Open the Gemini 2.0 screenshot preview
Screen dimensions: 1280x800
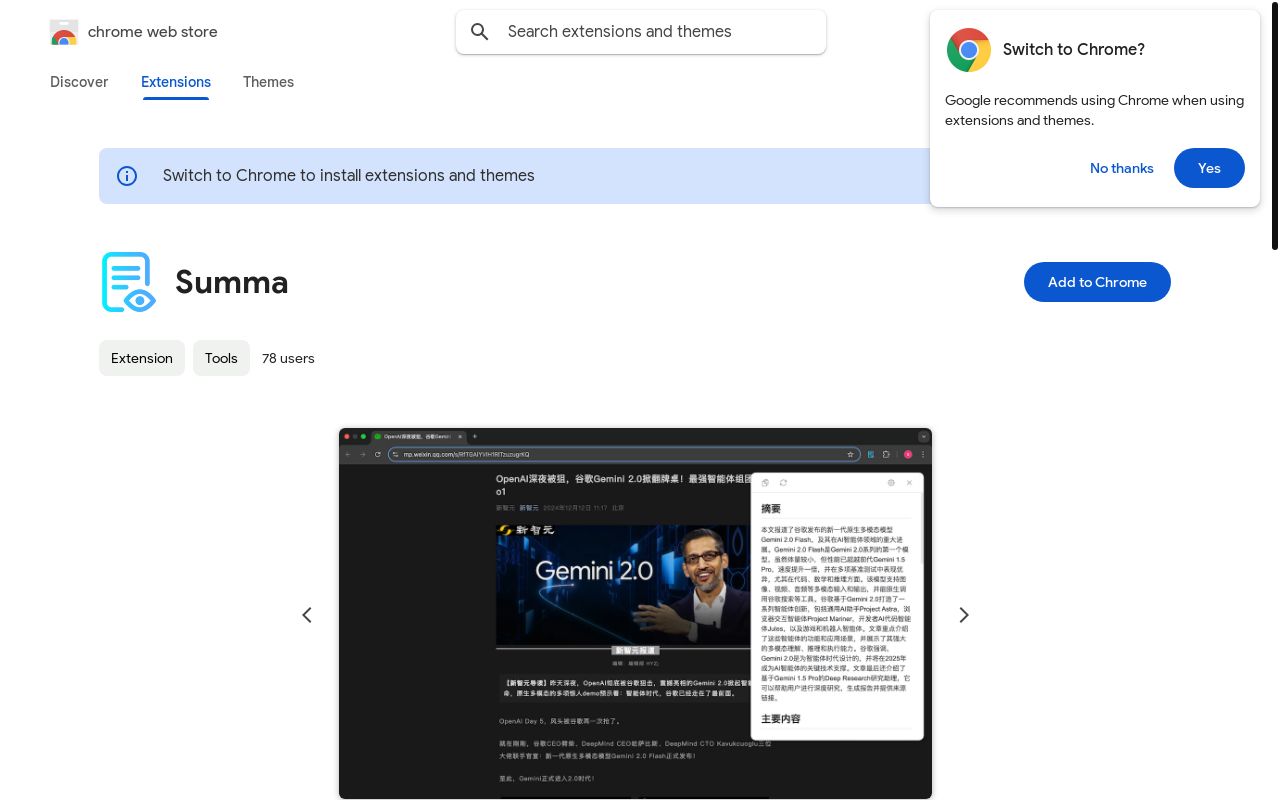[x=635, y=613]
